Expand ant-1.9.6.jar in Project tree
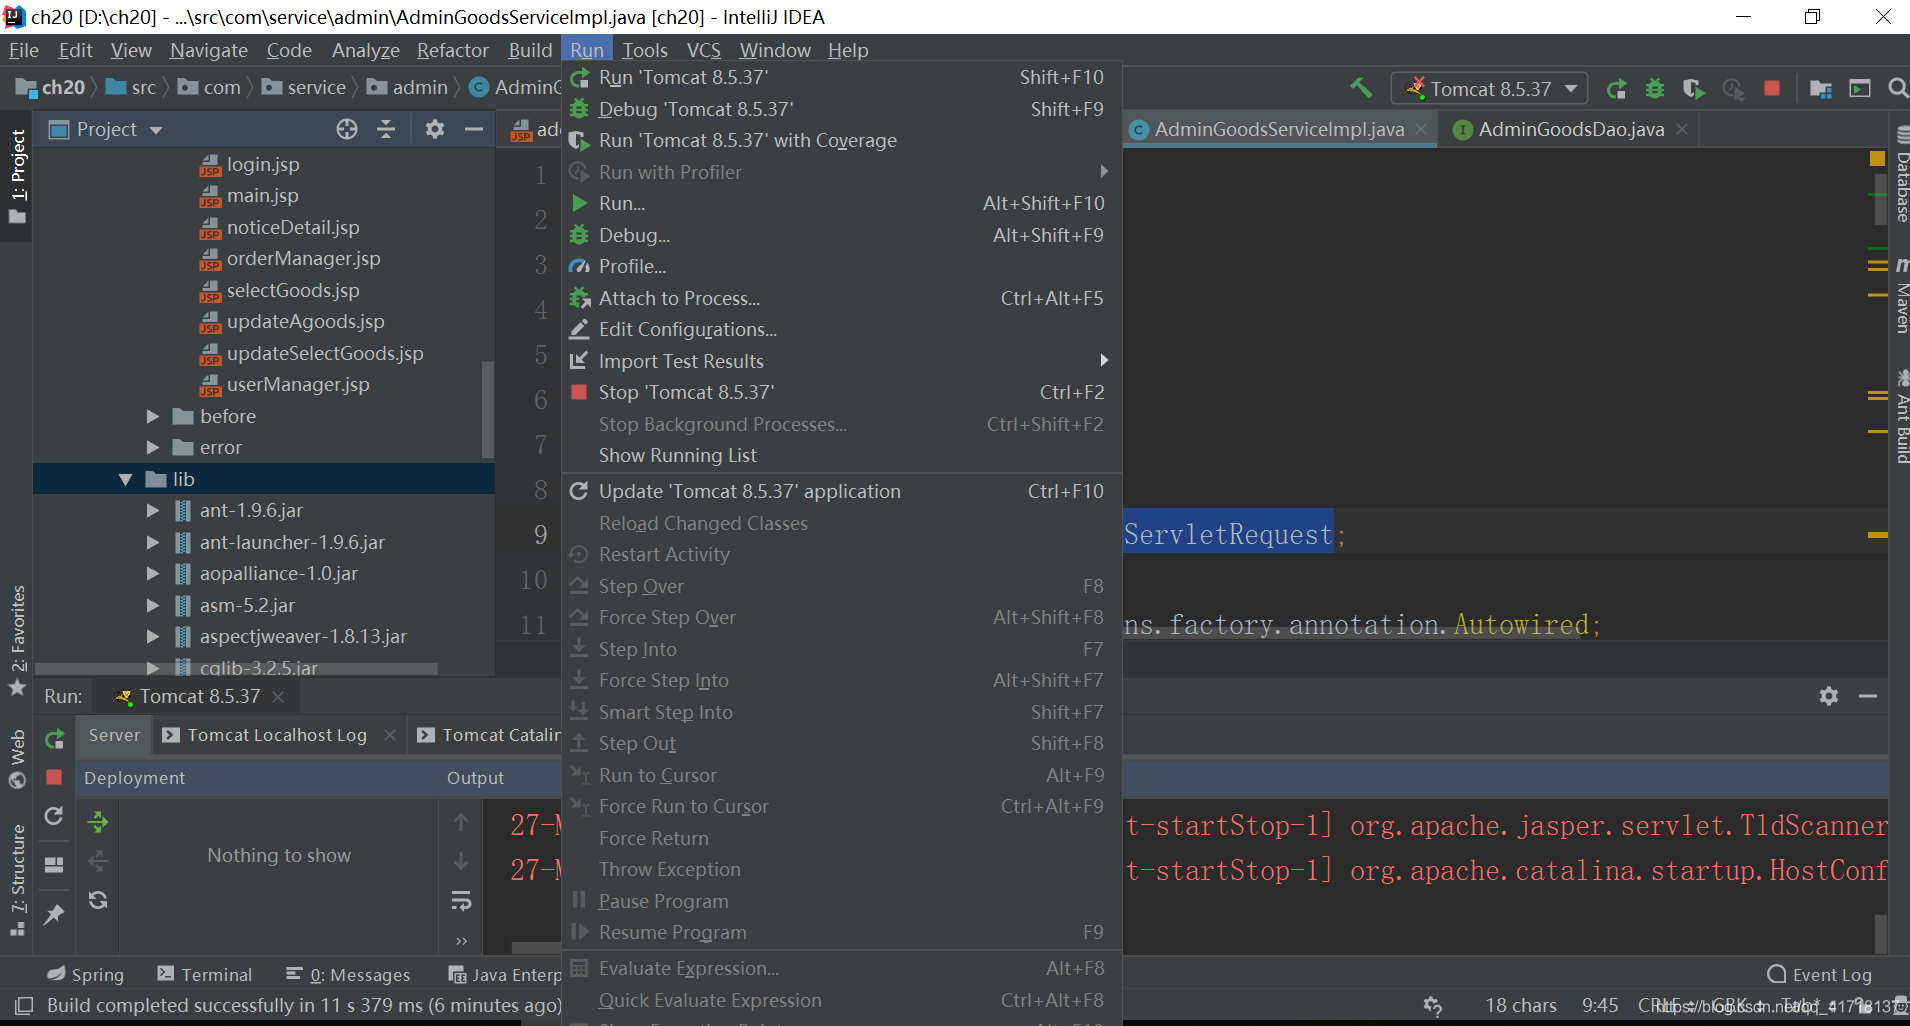1910x1026 pixels. point(153,510)
